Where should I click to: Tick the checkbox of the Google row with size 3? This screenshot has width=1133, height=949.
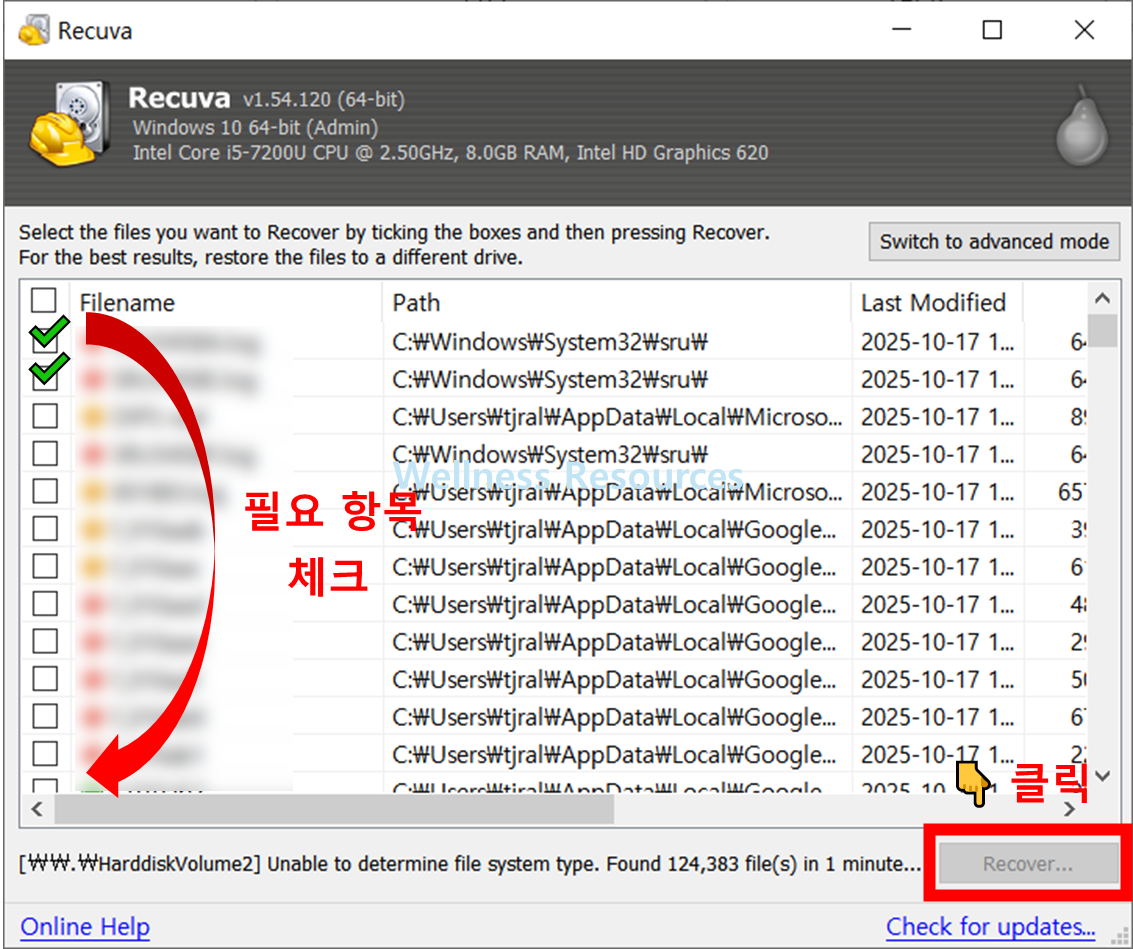click(45, 529)
